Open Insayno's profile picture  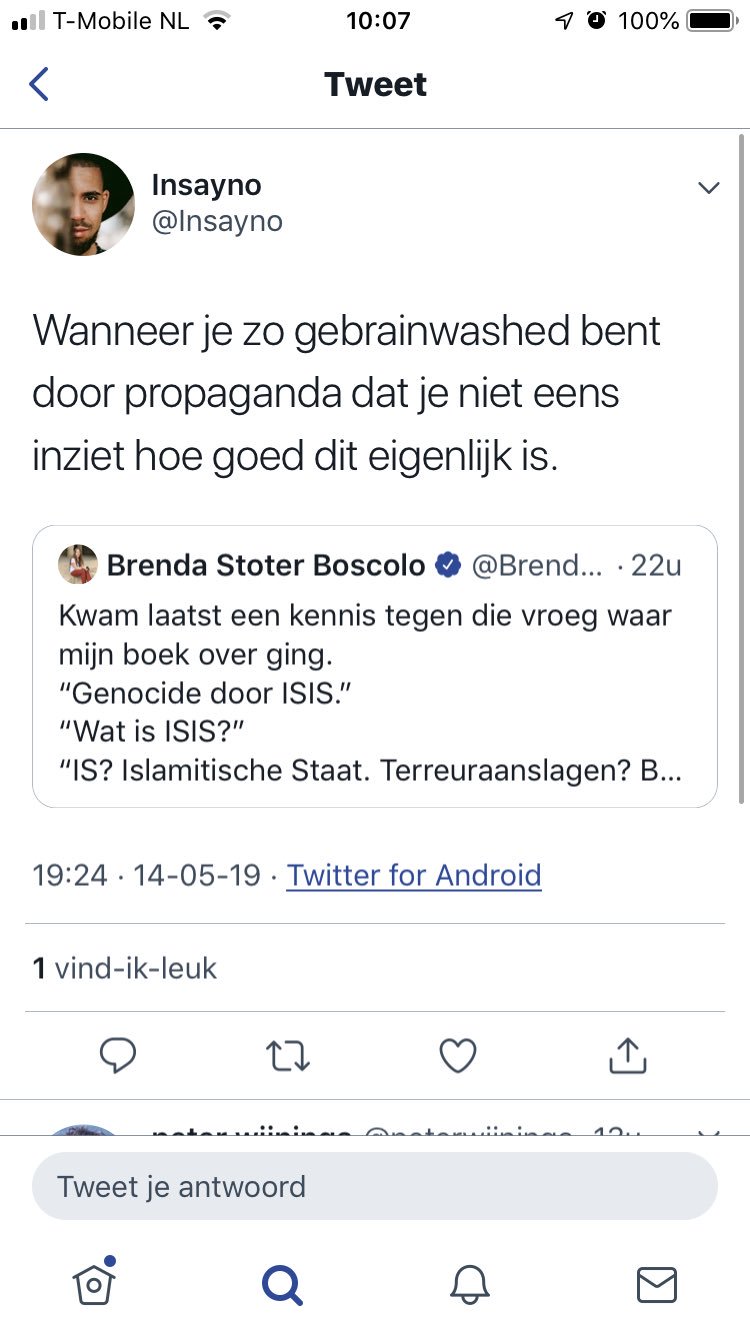(83, 204)
